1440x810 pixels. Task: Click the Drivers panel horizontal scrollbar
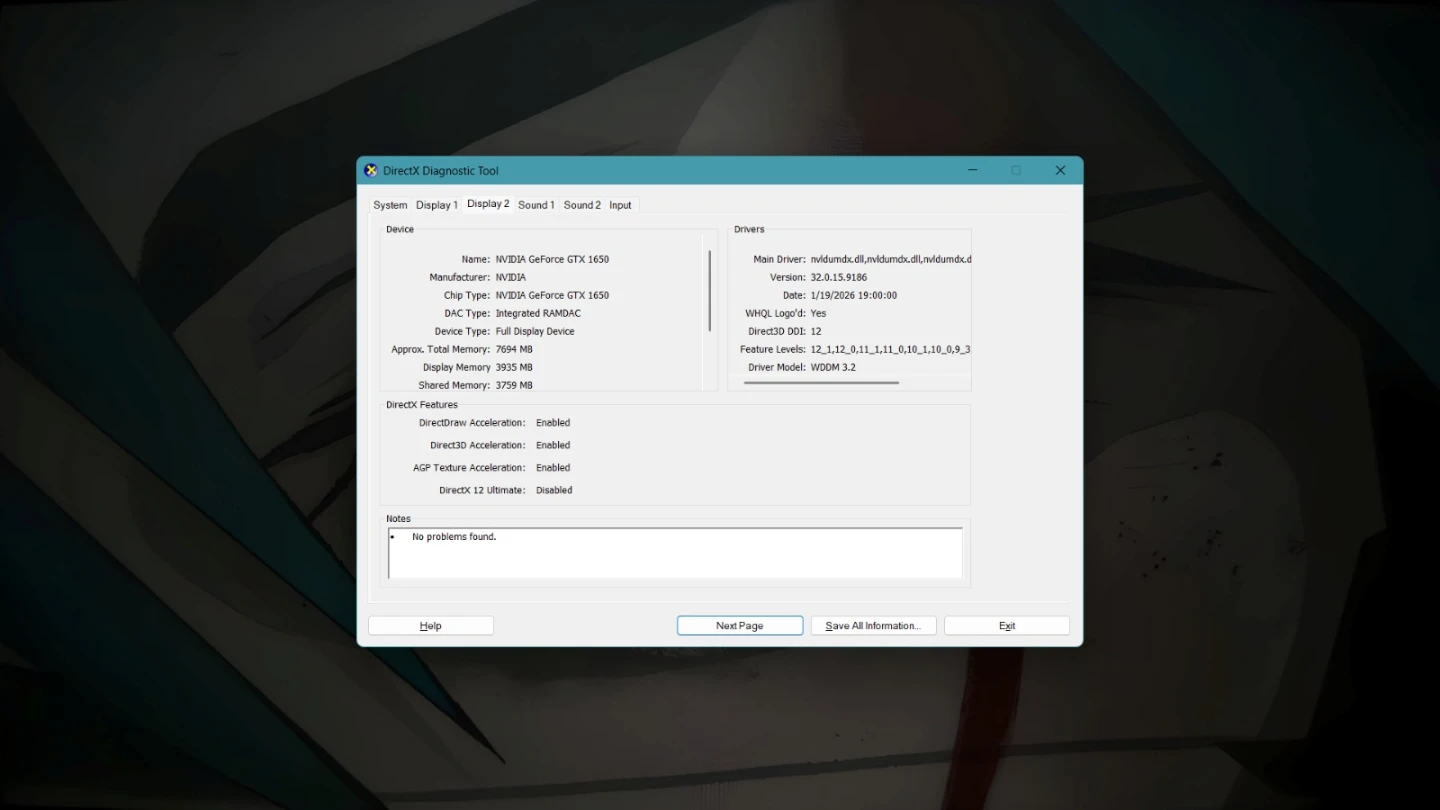pyautogui.click(x=821, y=383)
